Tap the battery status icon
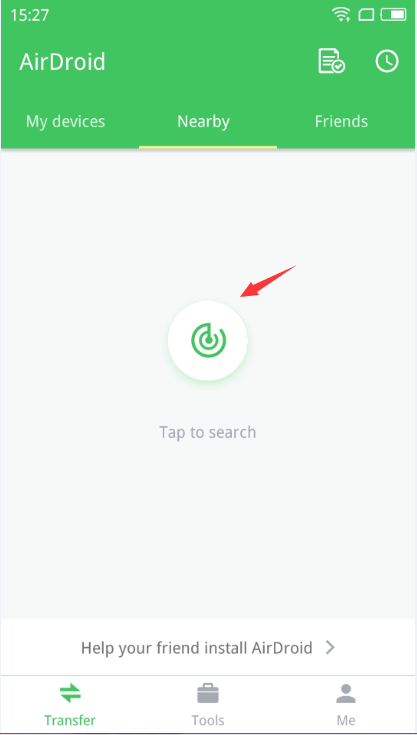This screenshot has width=417, height=735. tap(393, 15)
